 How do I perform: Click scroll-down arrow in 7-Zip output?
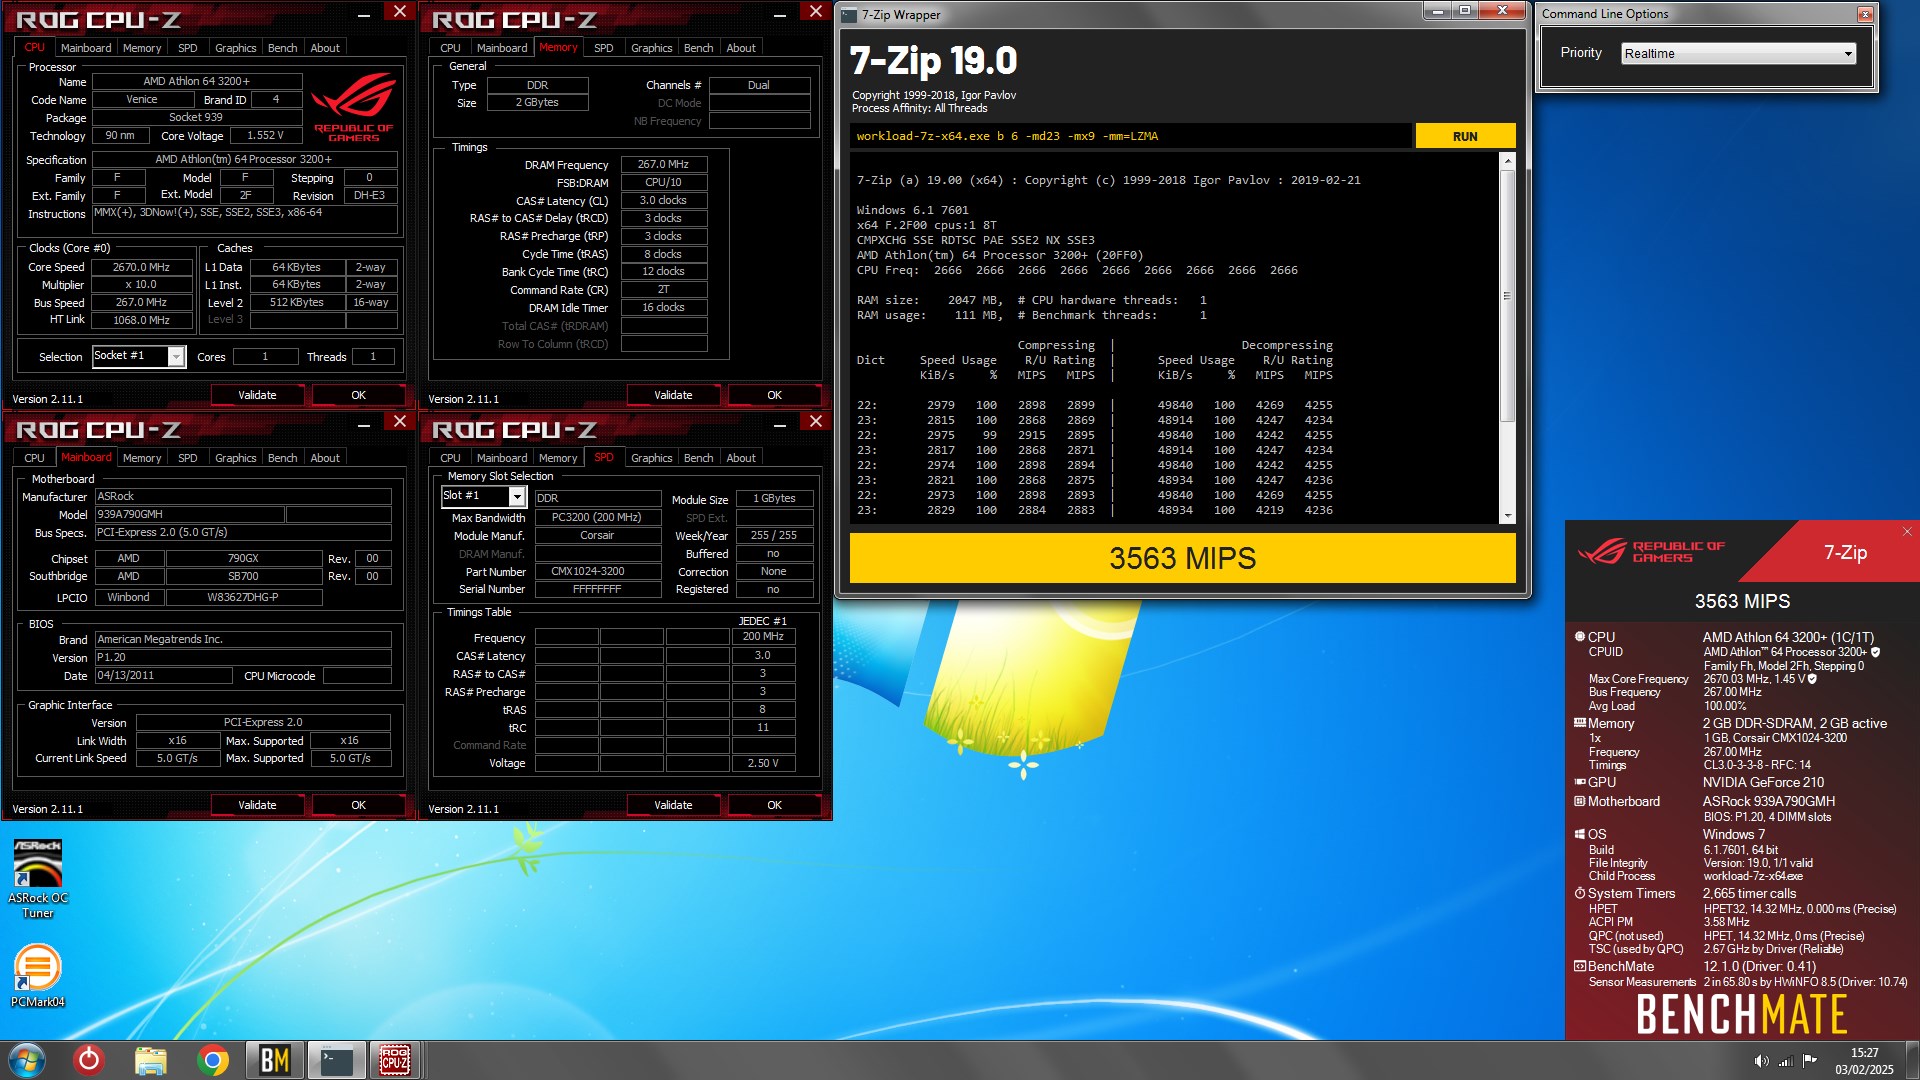click(1507, 516)
